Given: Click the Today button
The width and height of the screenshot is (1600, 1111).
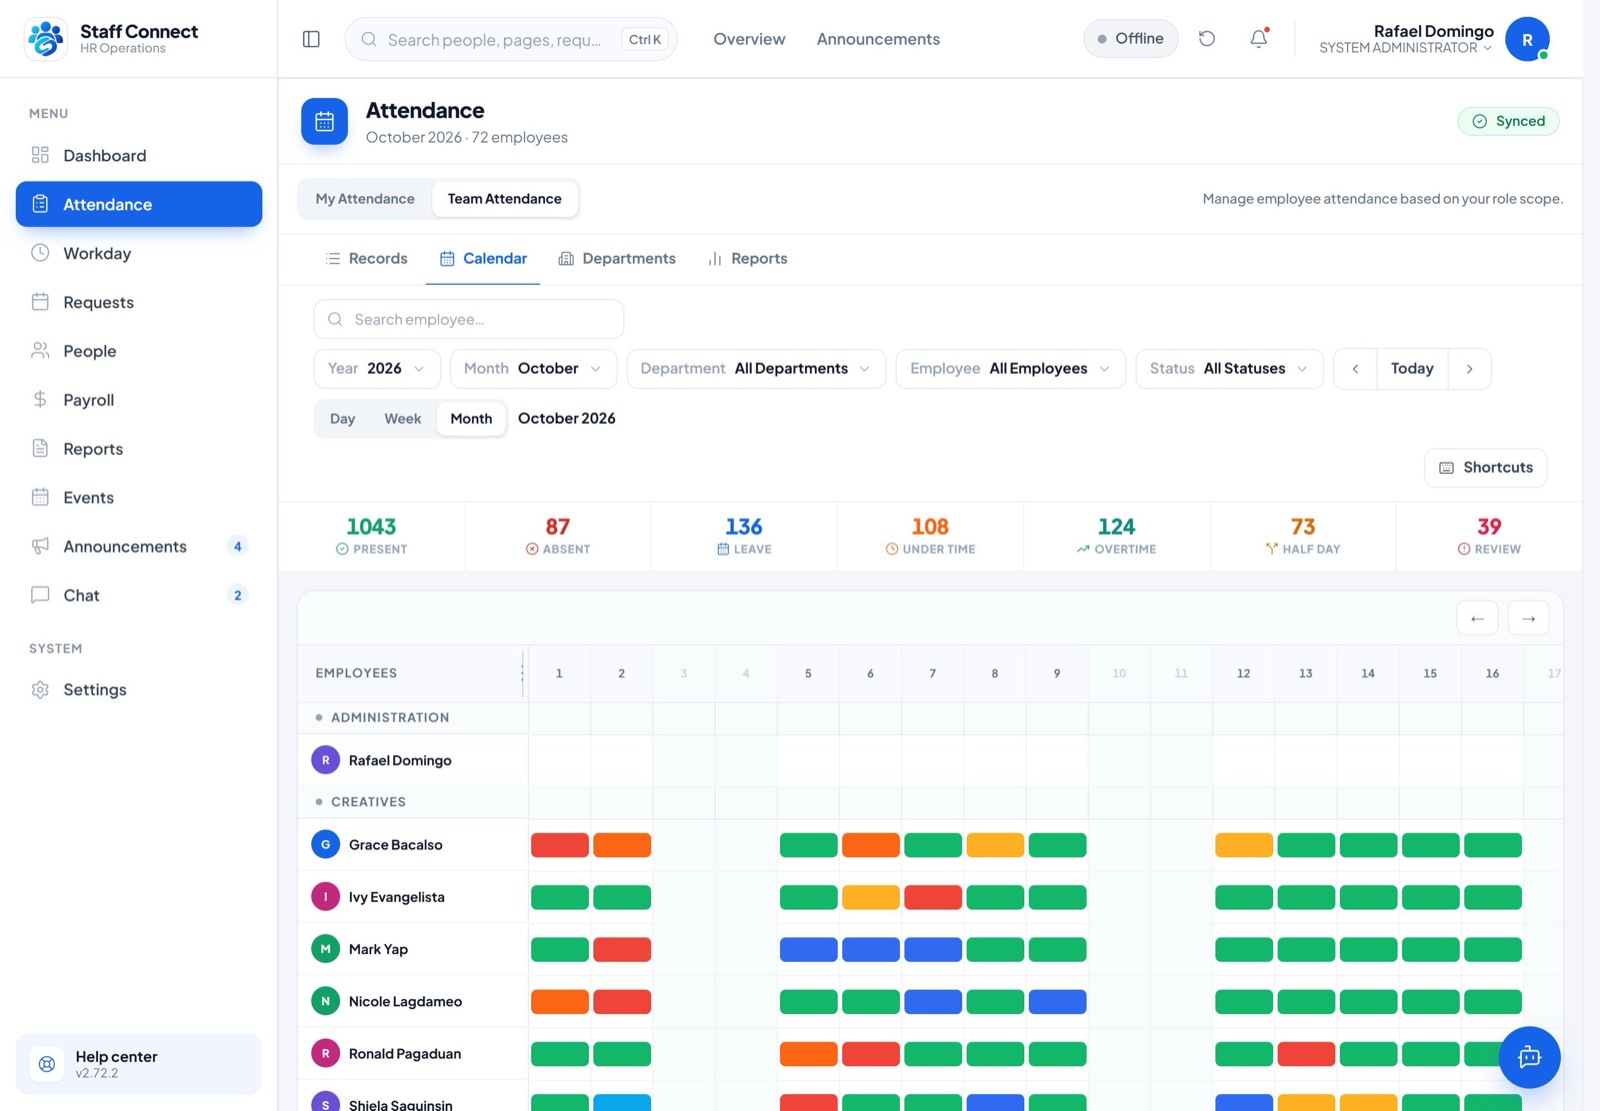Looking at the screenshot, I should [x=1412, y=369].
